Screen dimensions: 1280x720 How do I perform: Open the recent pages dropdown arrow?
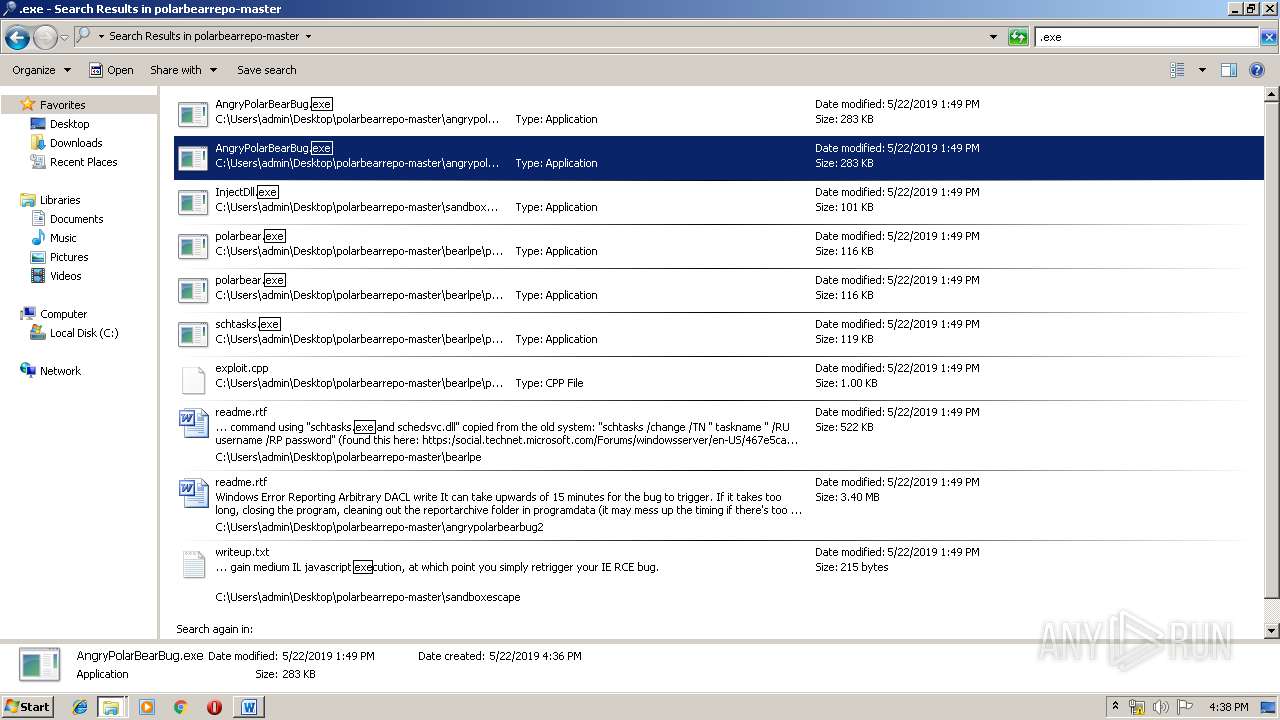pos(64,38)
